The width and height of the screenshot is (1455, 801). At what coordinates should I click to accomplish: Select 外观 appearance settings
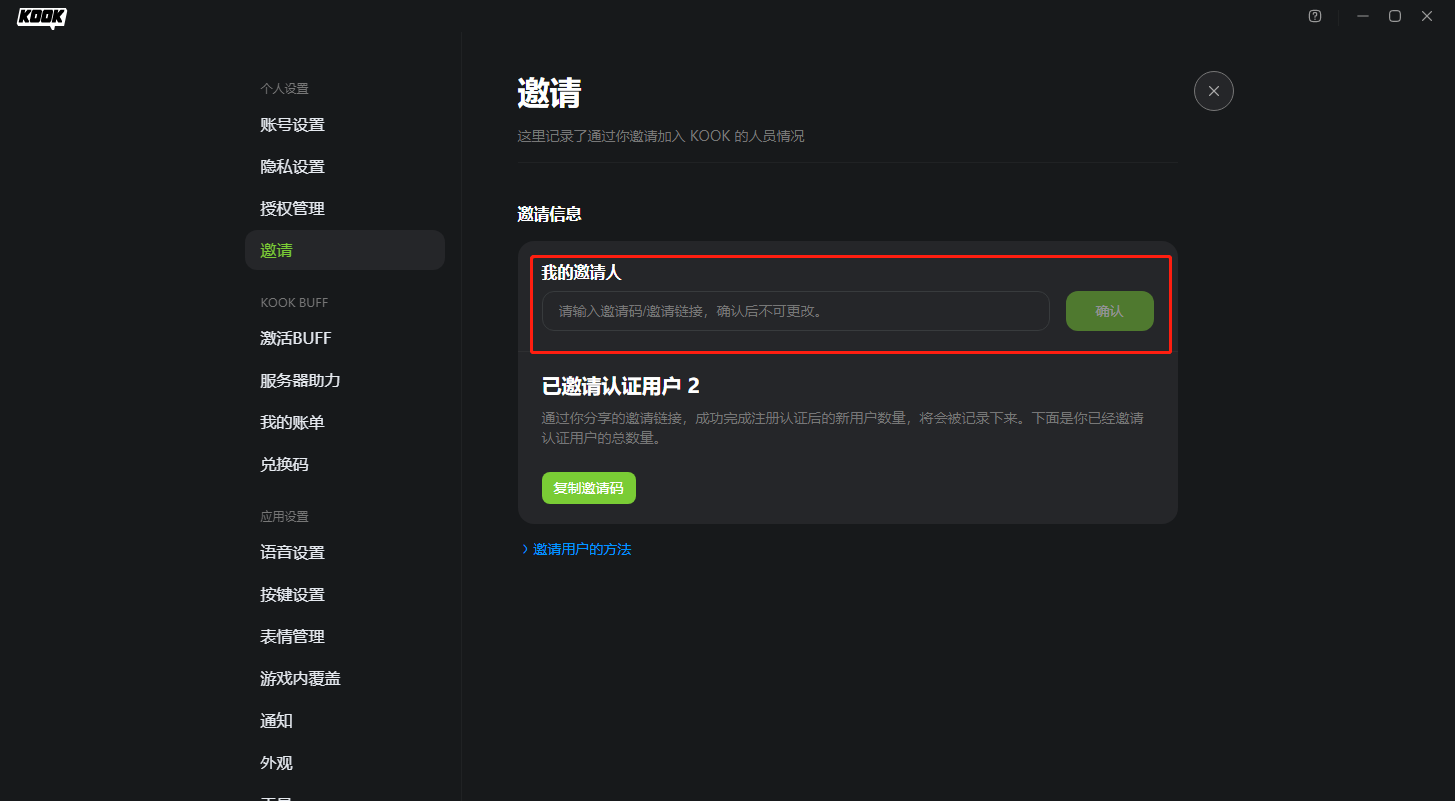pyautogui.click(x=345, y=763)
